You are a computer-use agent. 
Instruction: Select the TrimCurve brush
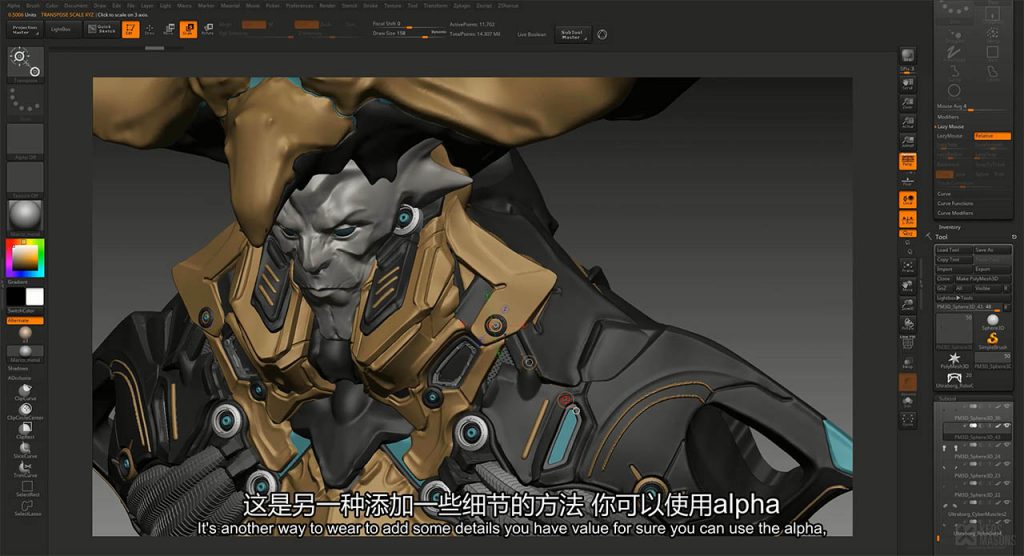(25, 469)
